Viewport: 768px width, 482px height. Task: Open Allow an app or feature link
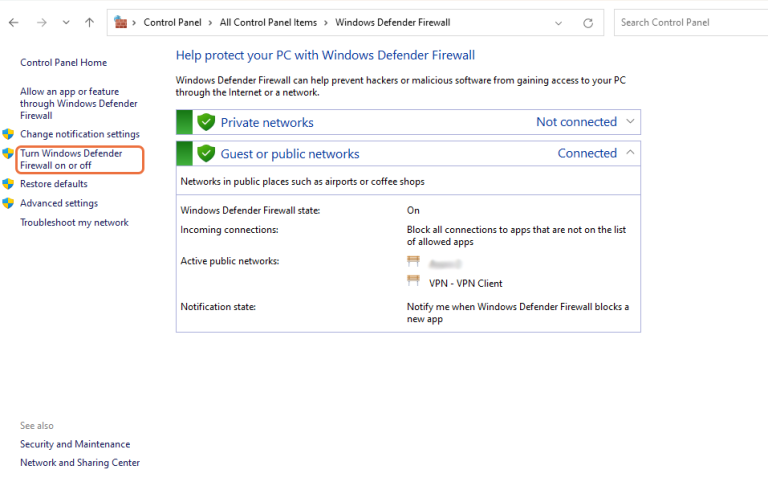click(78, 103)
